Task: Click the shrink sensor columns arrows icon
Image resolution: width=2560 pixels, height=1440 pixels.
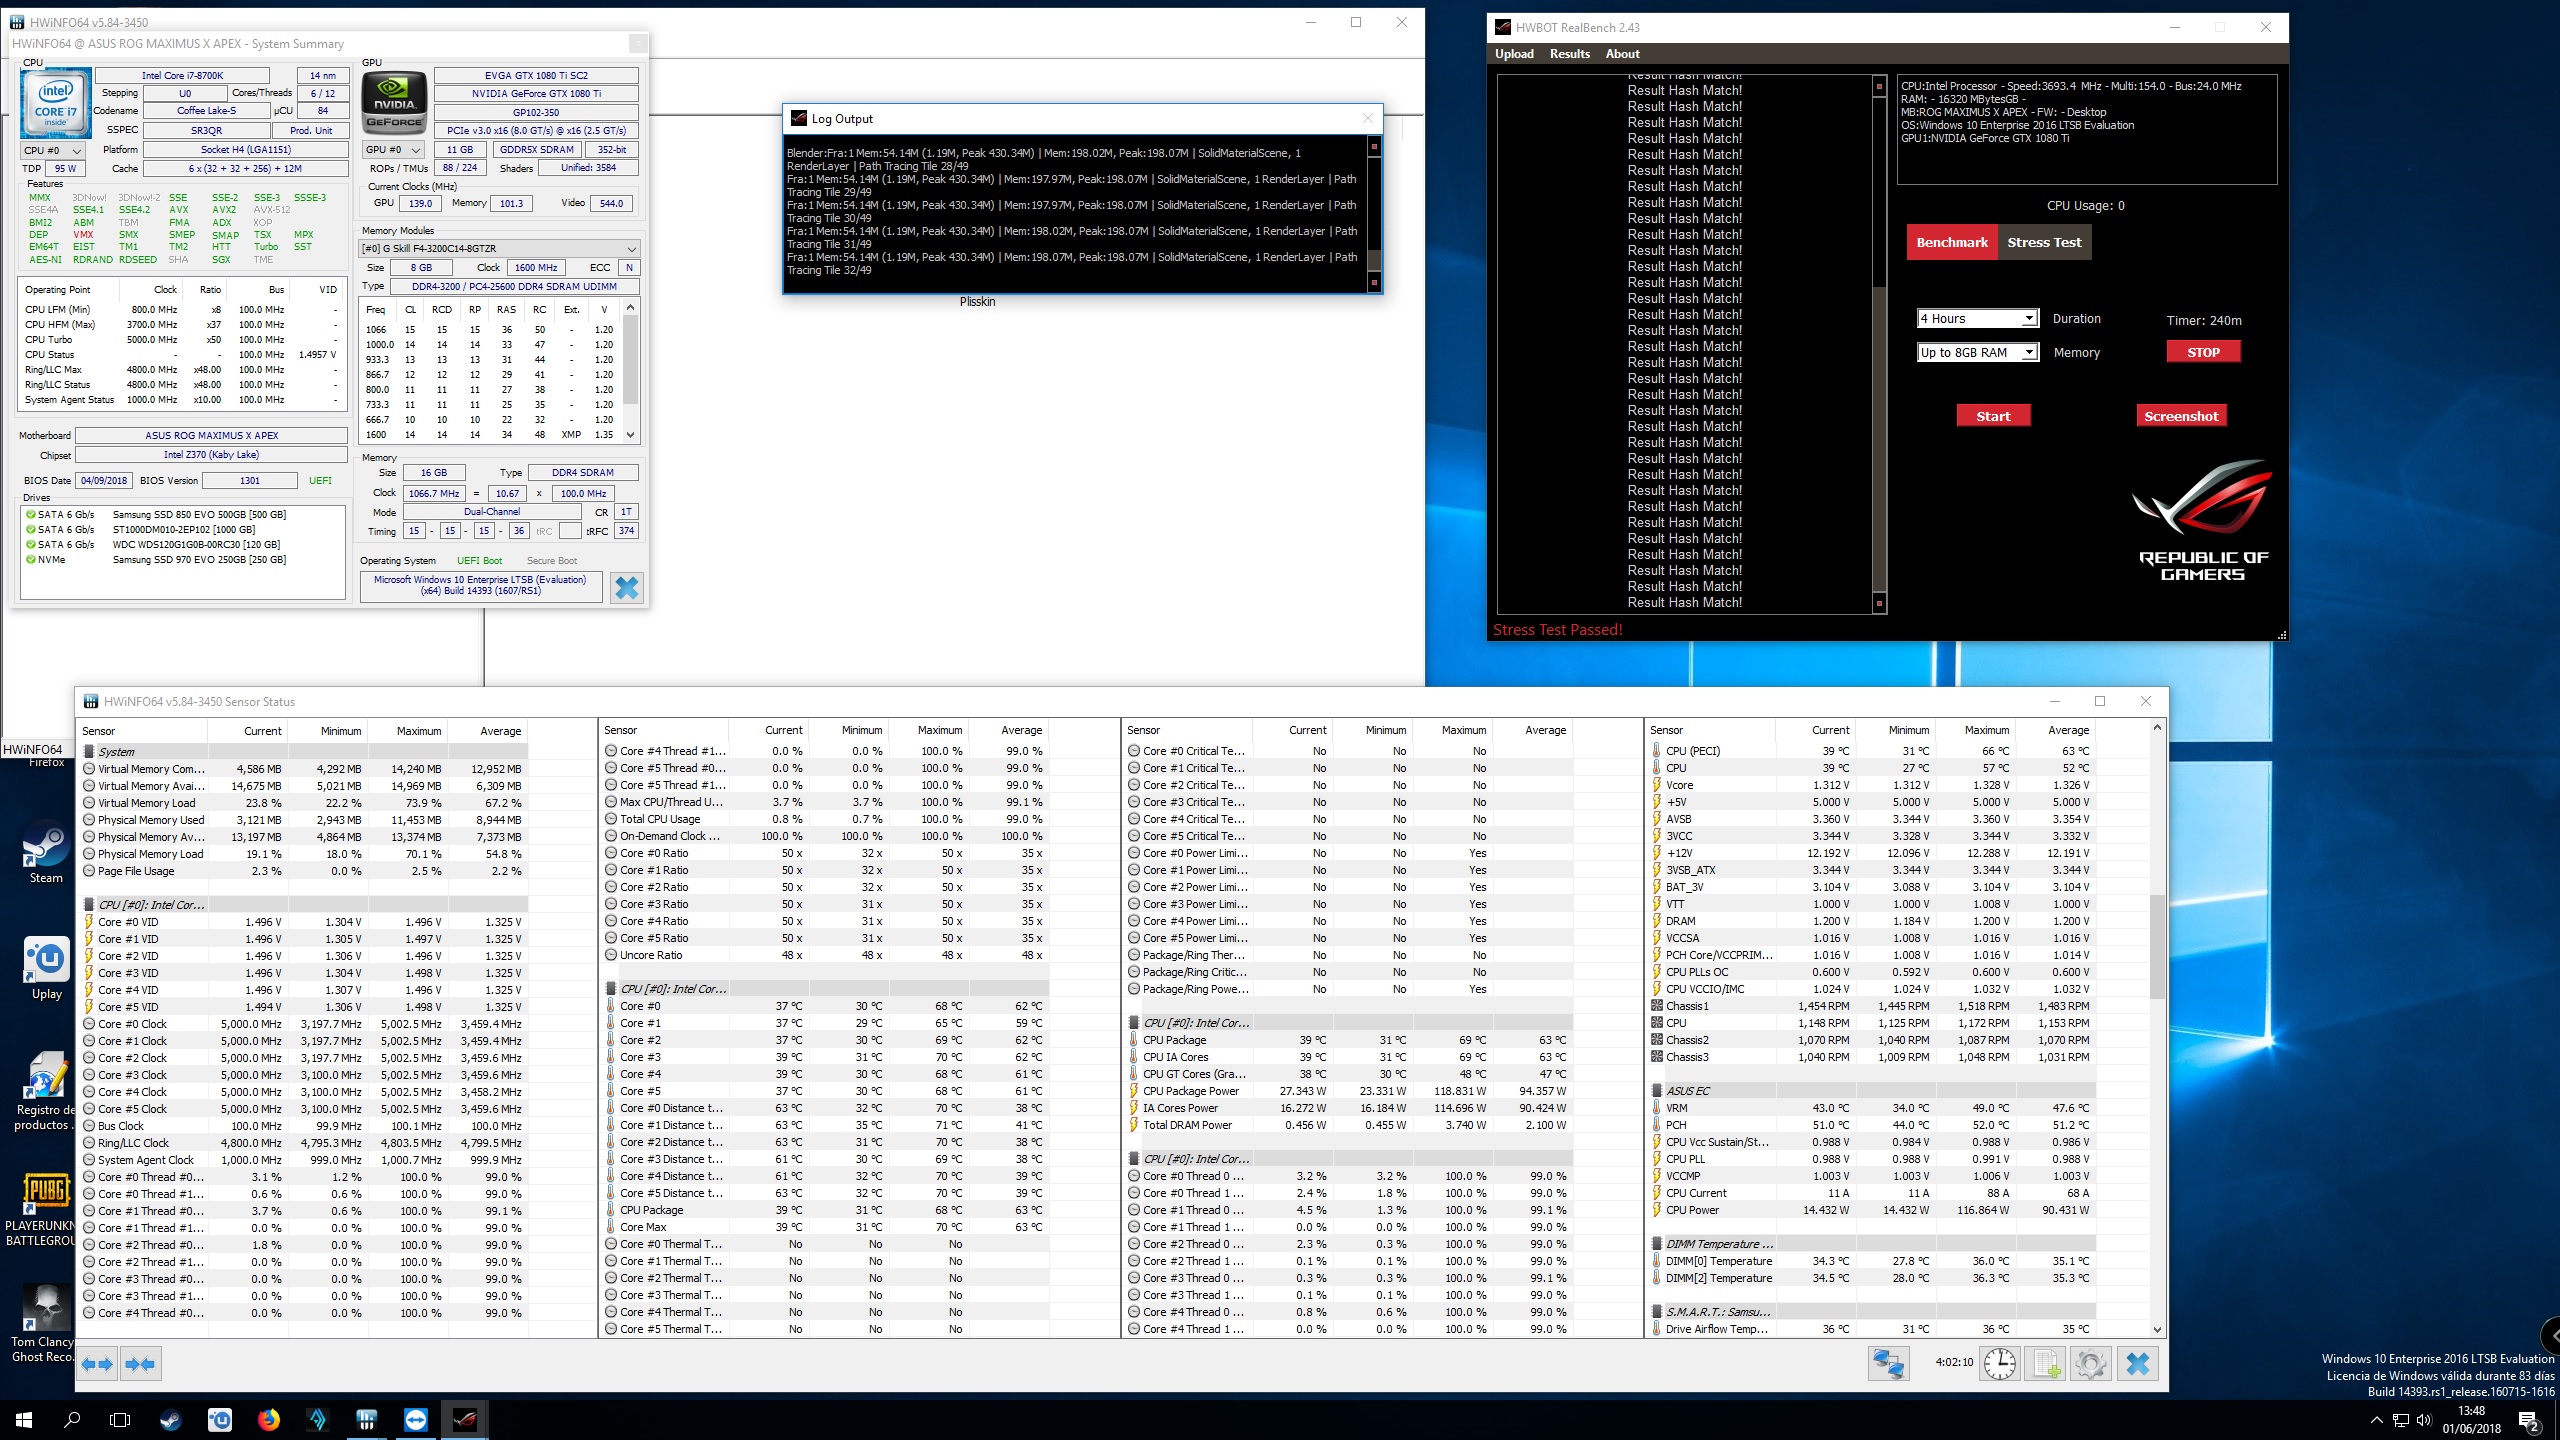Action: click(140, 1364)
